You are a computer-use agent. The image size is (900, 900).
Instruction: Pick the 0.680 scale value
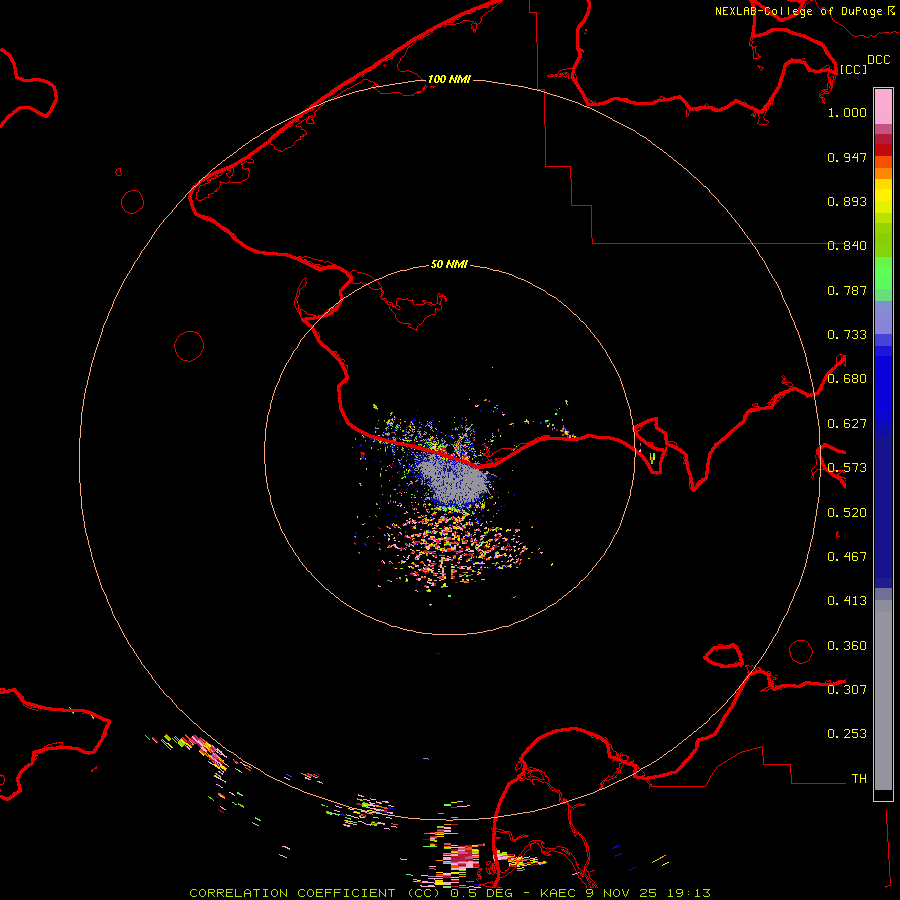pos(847,379)
